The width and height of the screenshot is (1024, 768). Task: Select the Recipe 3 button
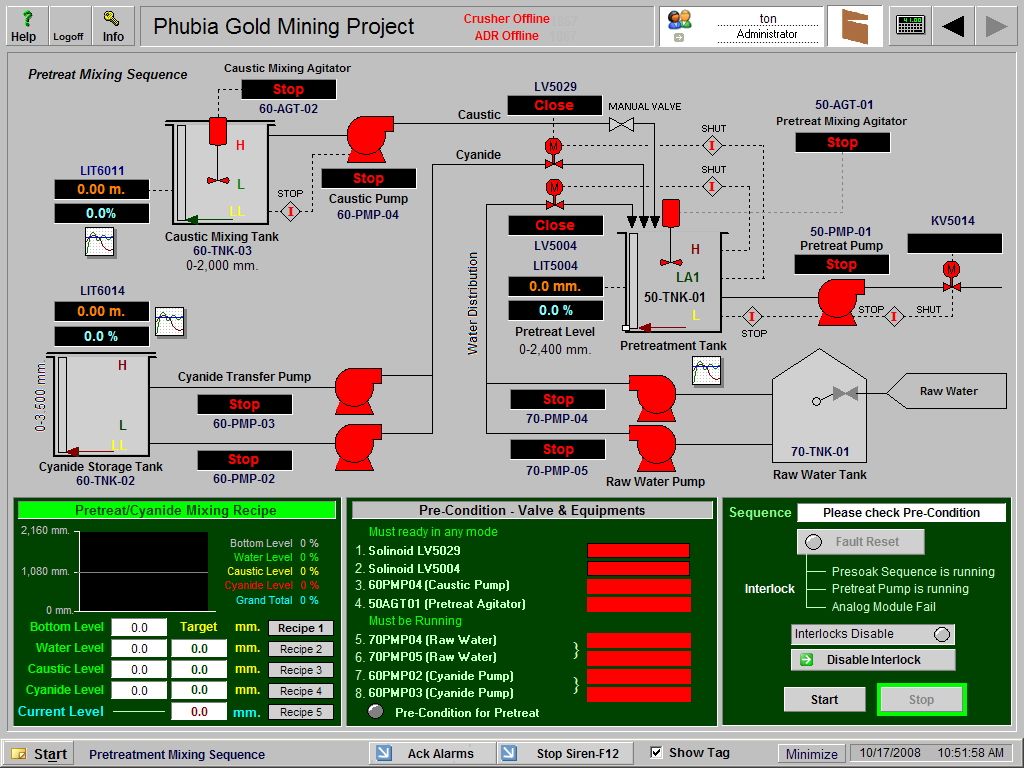pyautogui.click(x=299, y=668)
